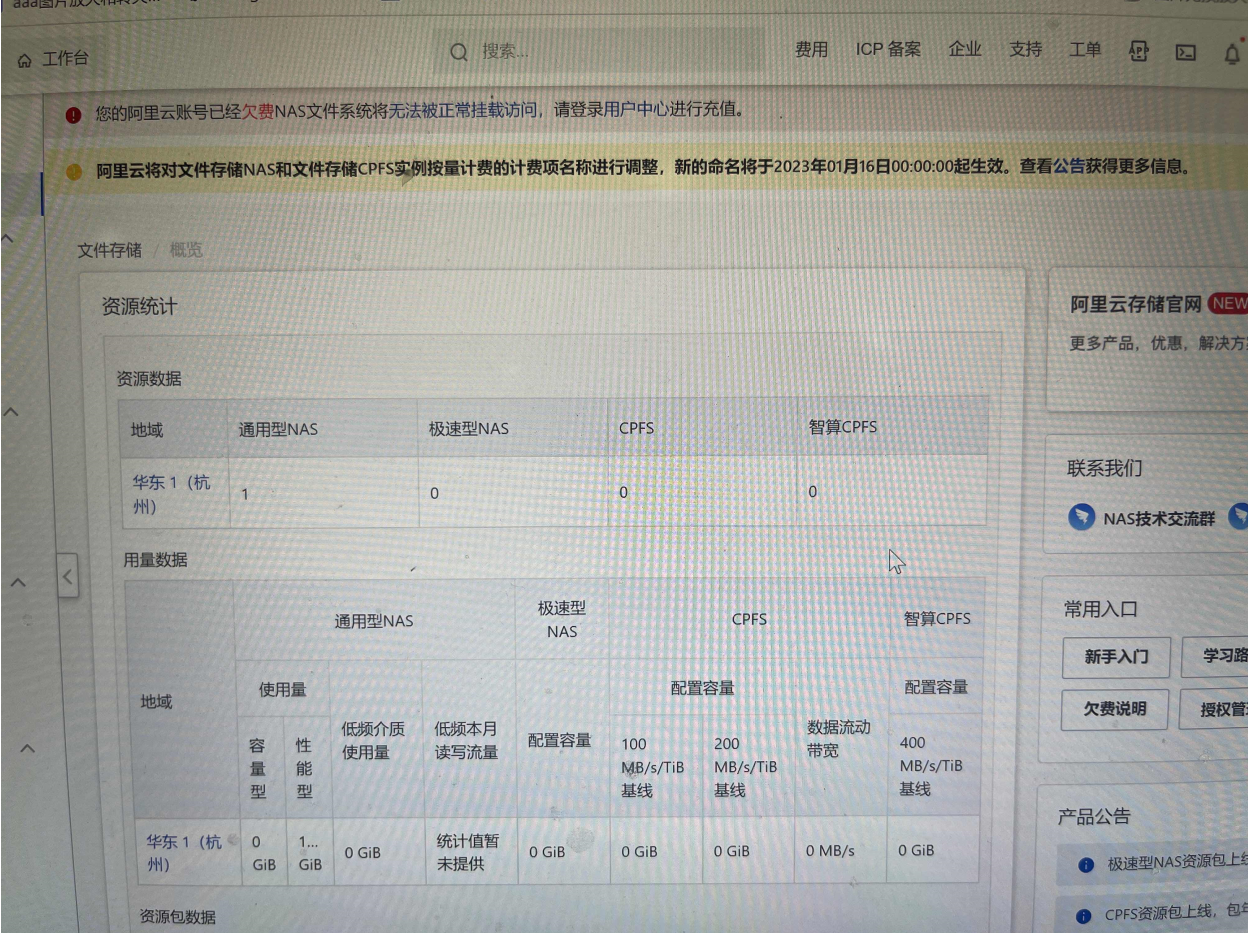The width and height of the screenshot is (1248, 933).
Task: Open the 工作台 home icon
Action: tap(25, 60)
